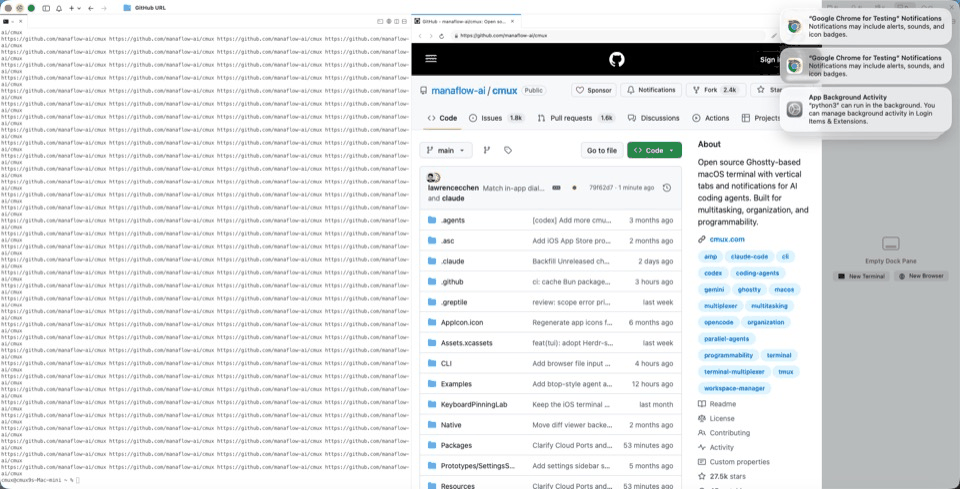Open the Pull requests tab
This screenshot has height=489, width=960.
coord(576,118)
